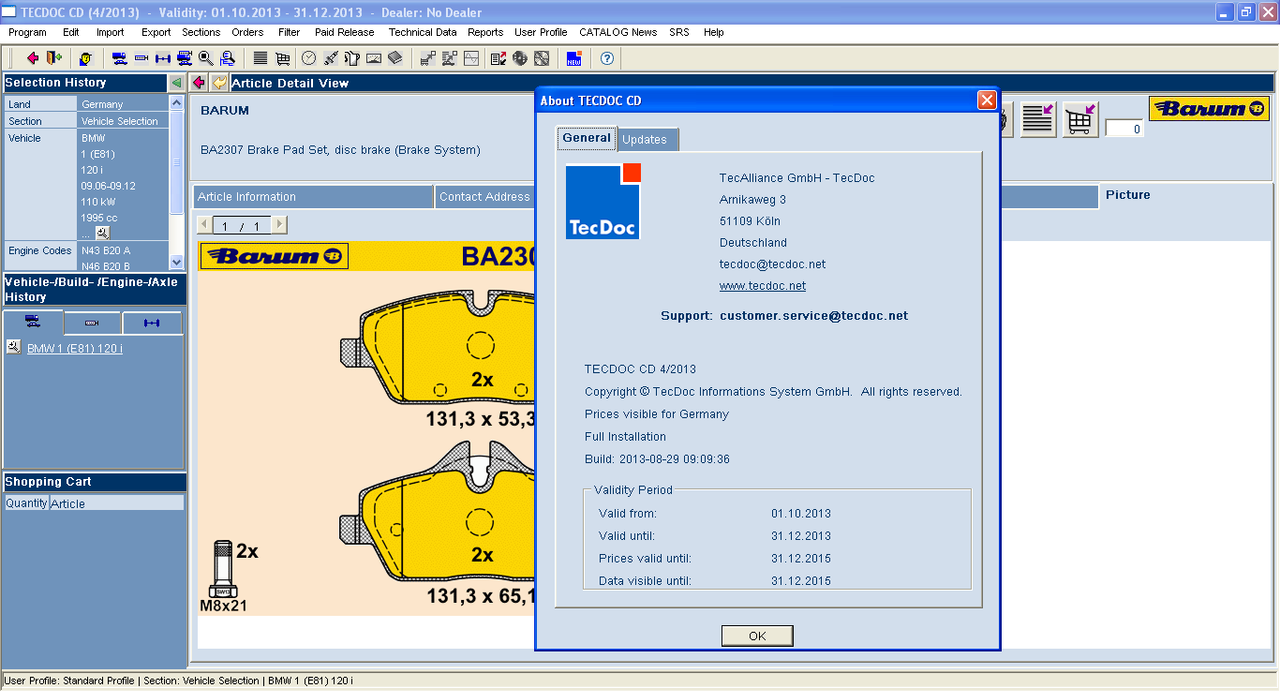Add article to list with list-arrow button
The height and width of the screenshot is (692, 1280).
[1038, 119]
